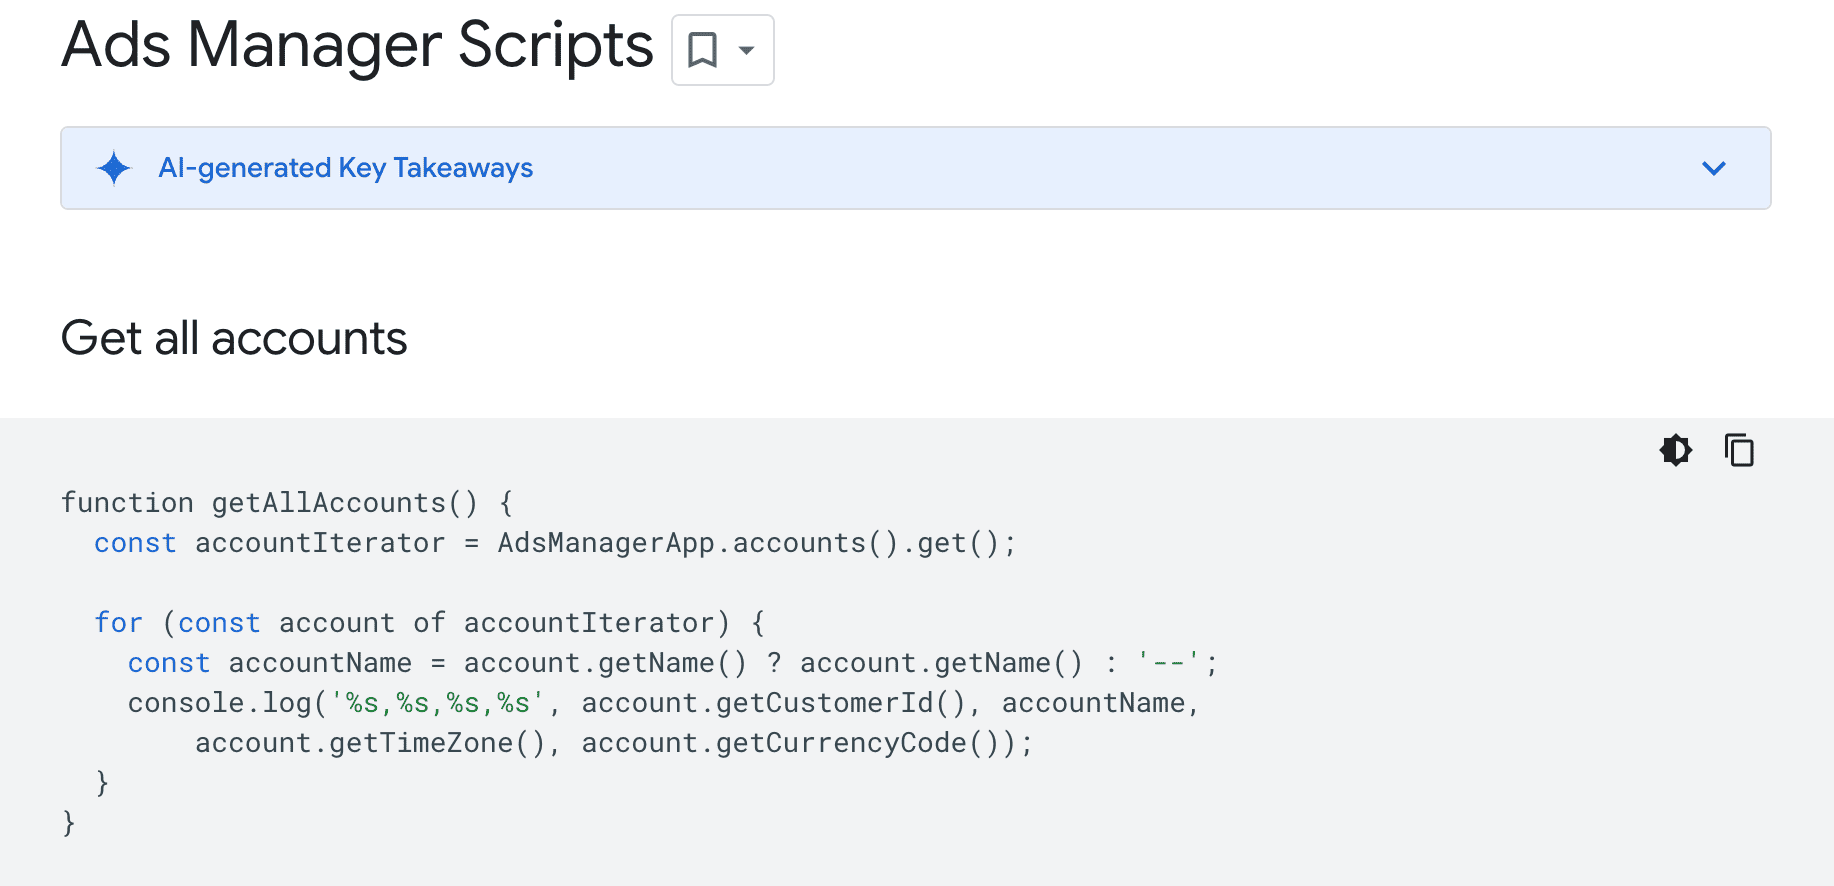Click 'account.getCurrencyCode());' in the code
1834x886 pixels.
(807, 743)
